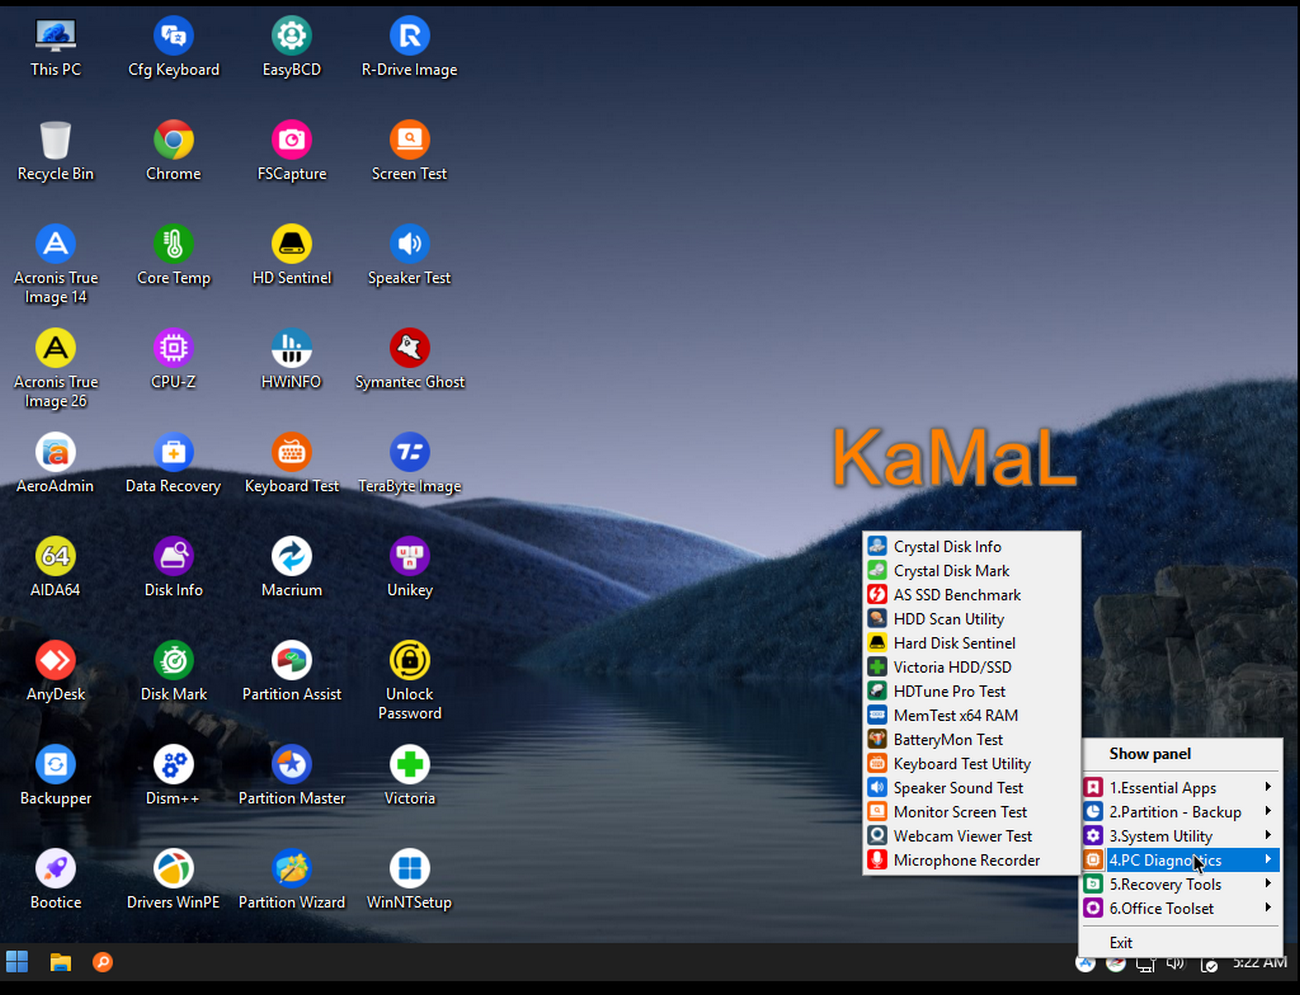Select Hard Disk Sentinel menu item

(972, 643)
